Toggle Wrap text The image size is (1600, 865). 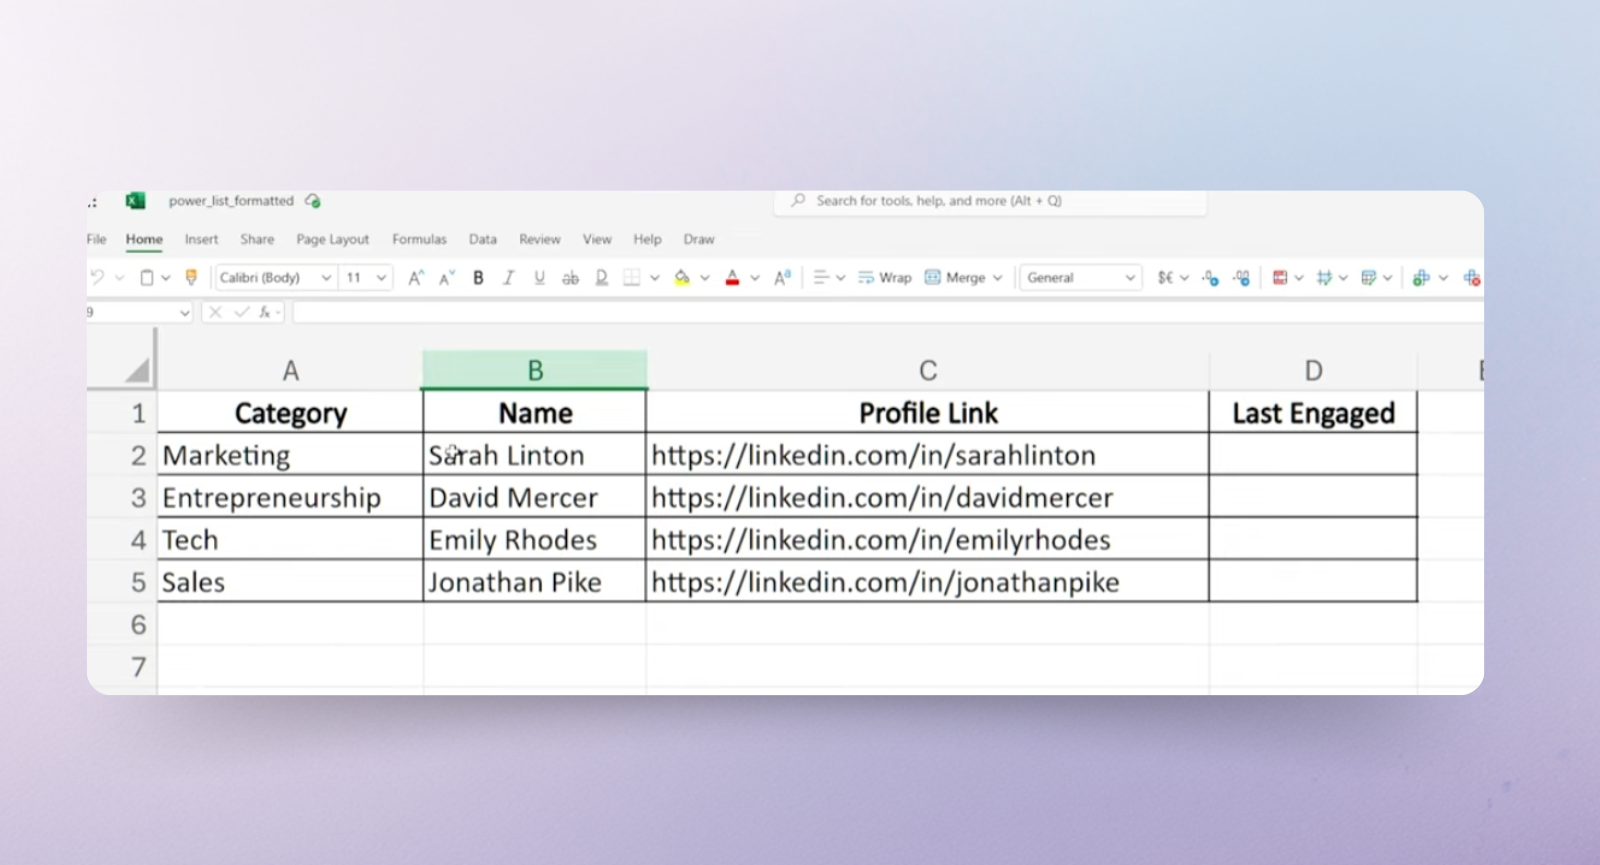point(885,277)
